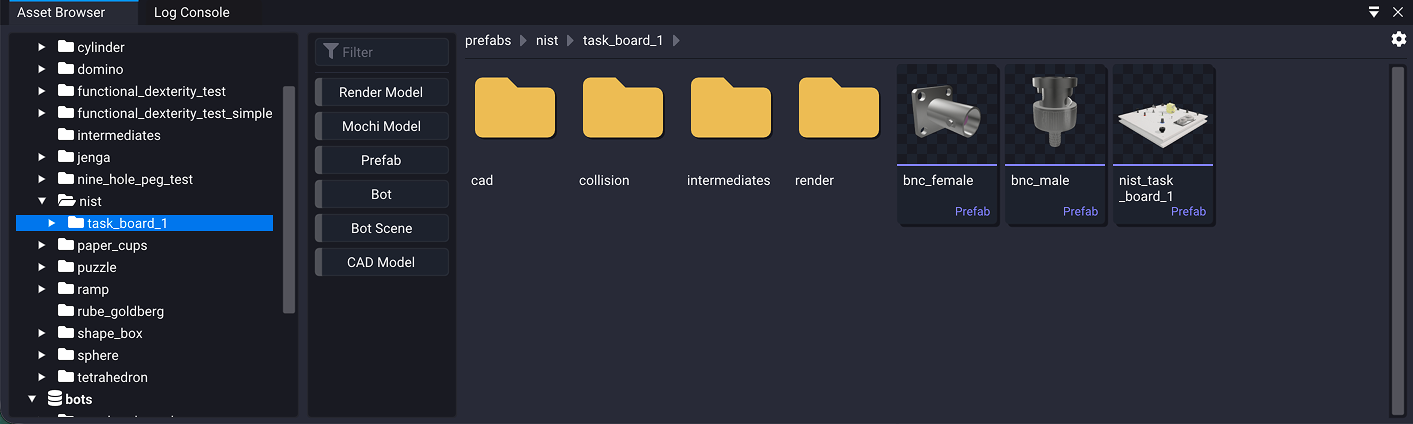Select the bnc_female prefab thumbnail

(x=949, y=114)
